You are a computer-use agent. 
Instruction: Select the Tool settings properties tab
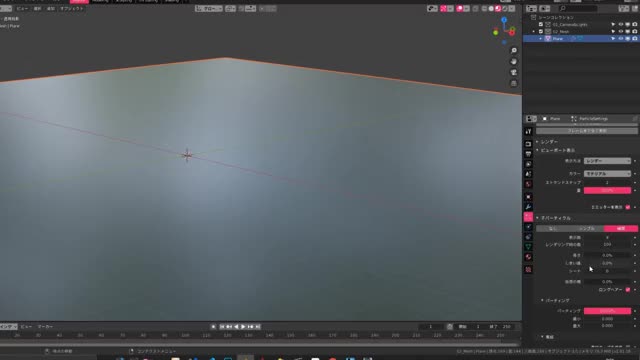528,131
